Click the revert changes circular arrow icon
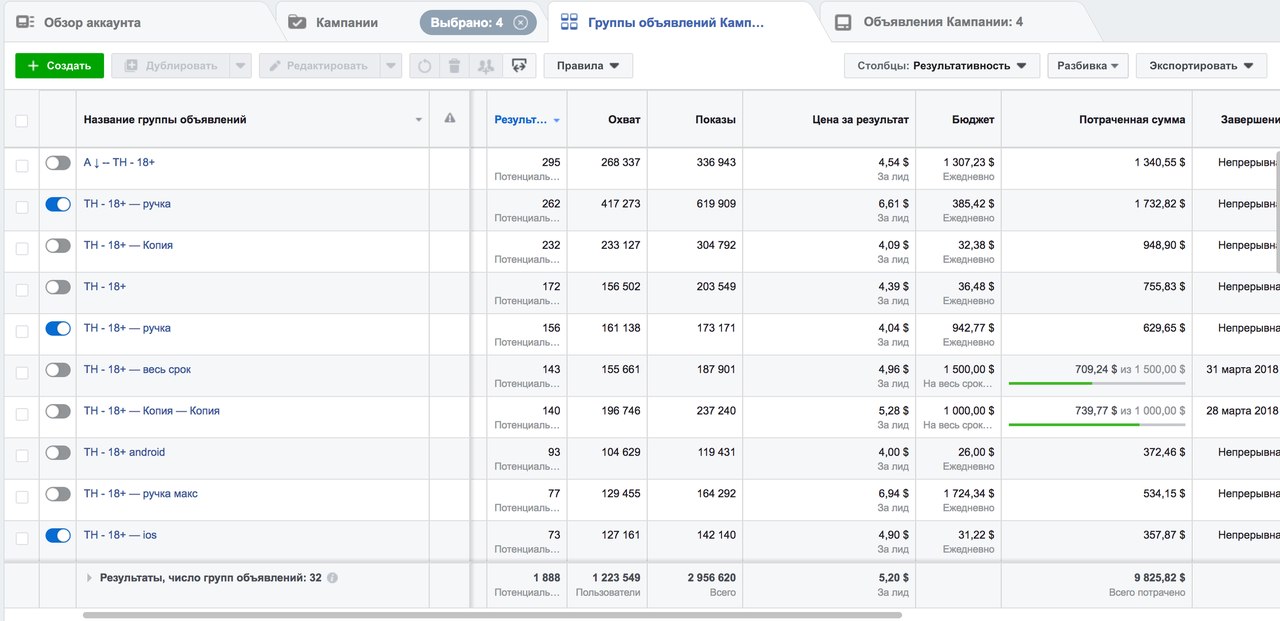Screen dimensions: 1280x621 pos(424,66)
